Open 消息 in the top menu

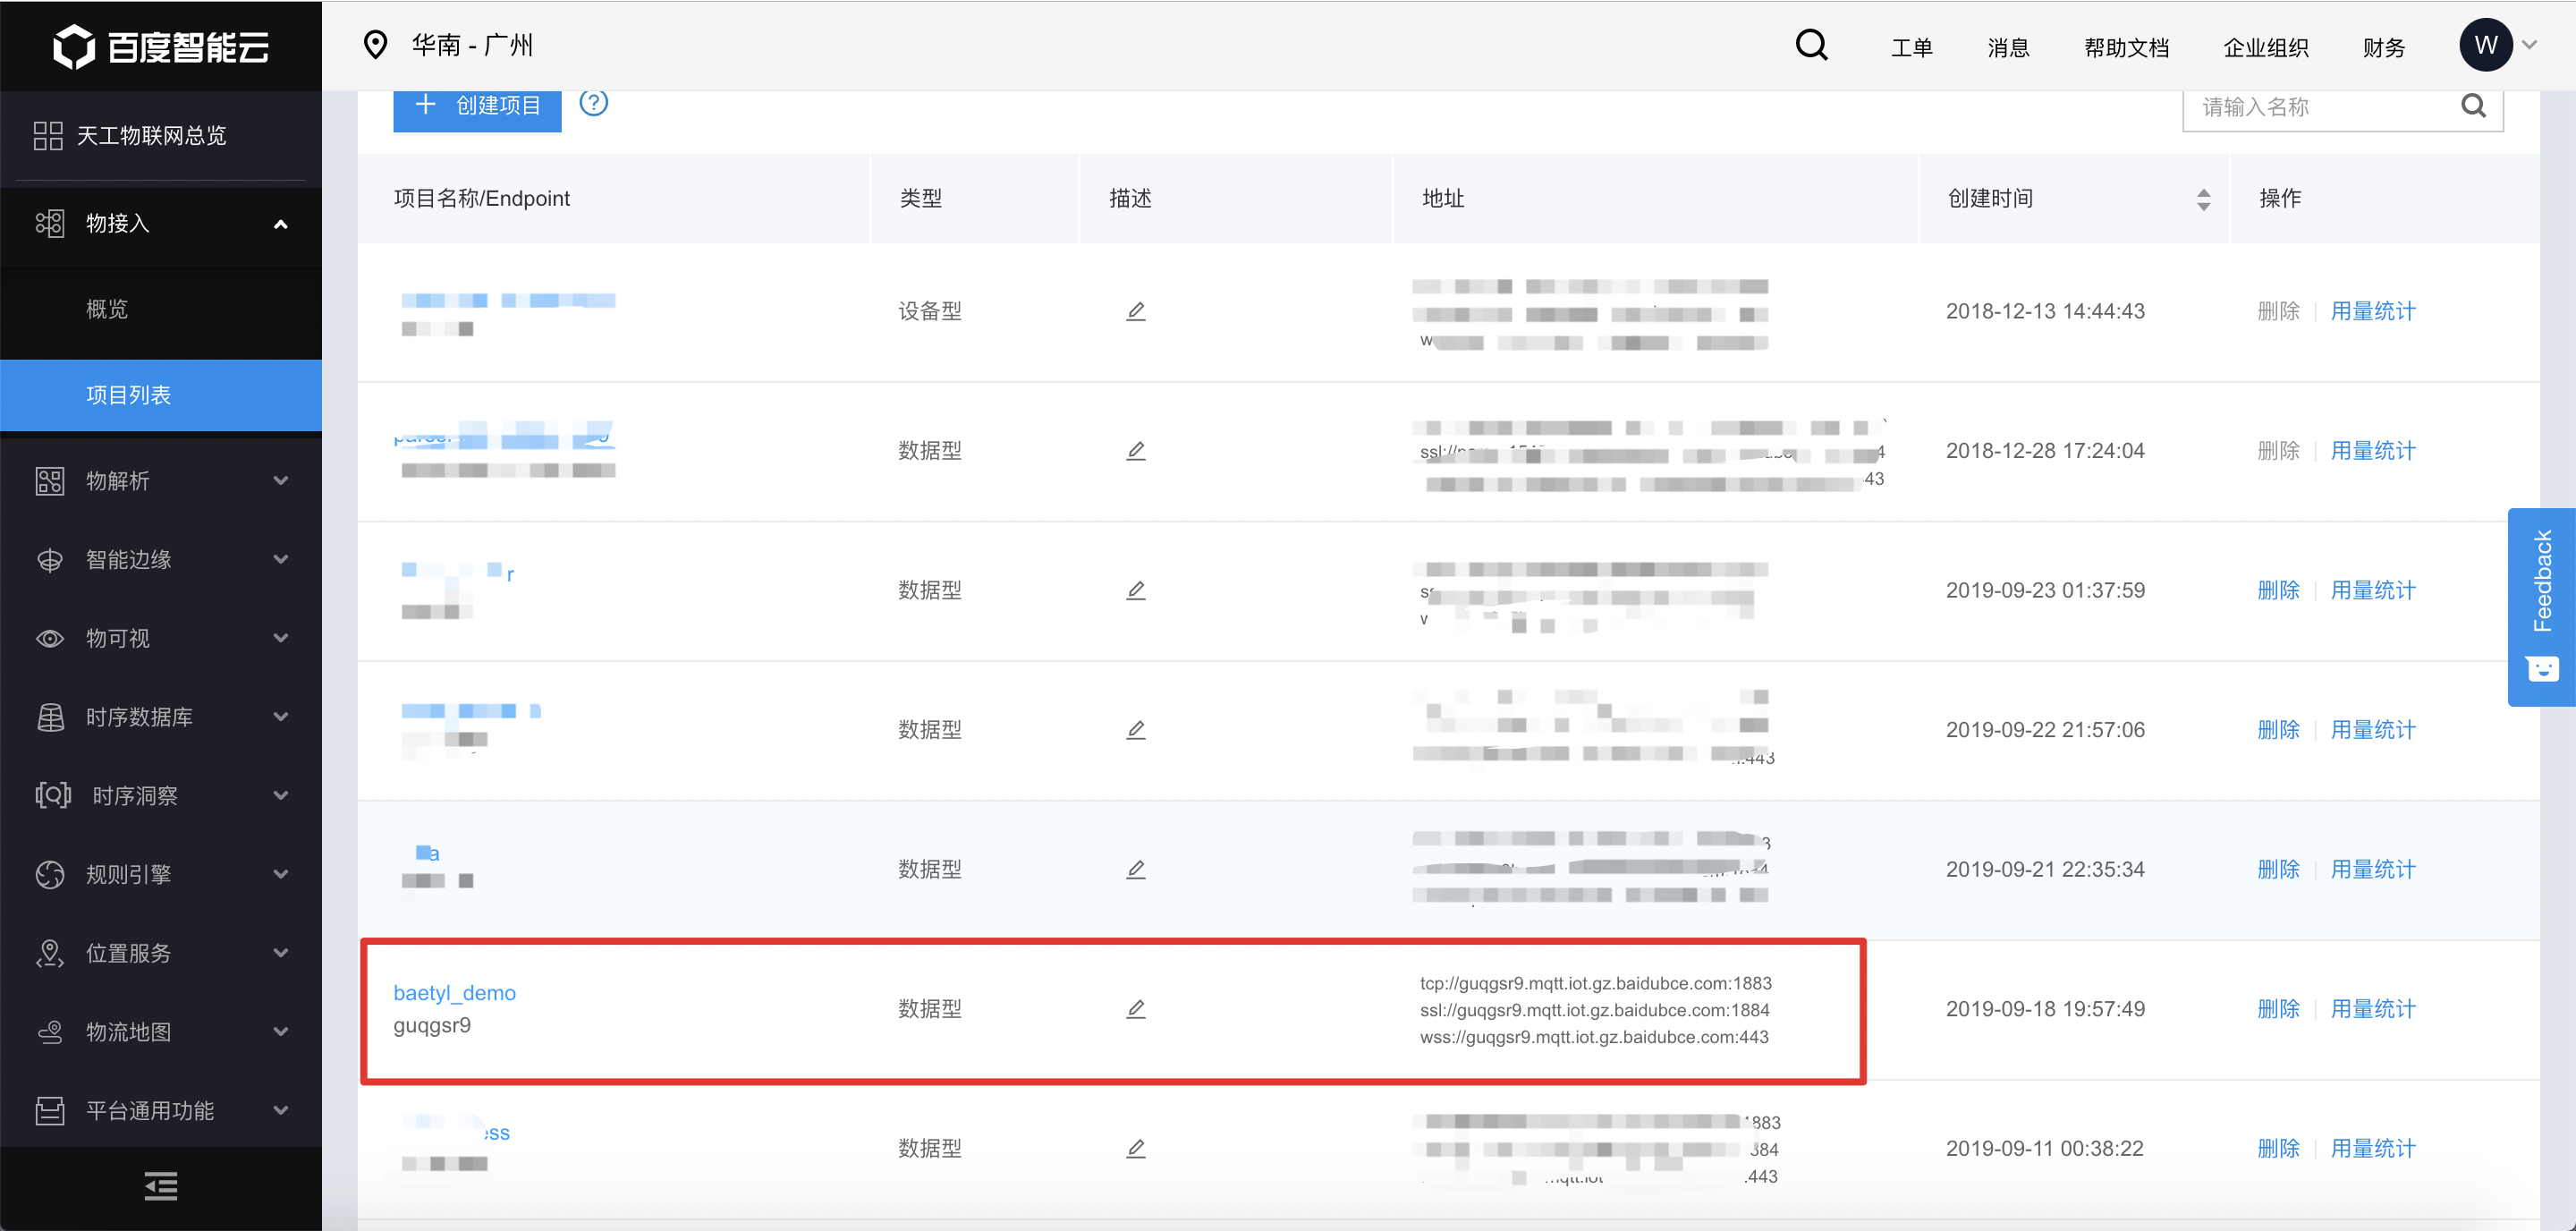(2008, 47)
